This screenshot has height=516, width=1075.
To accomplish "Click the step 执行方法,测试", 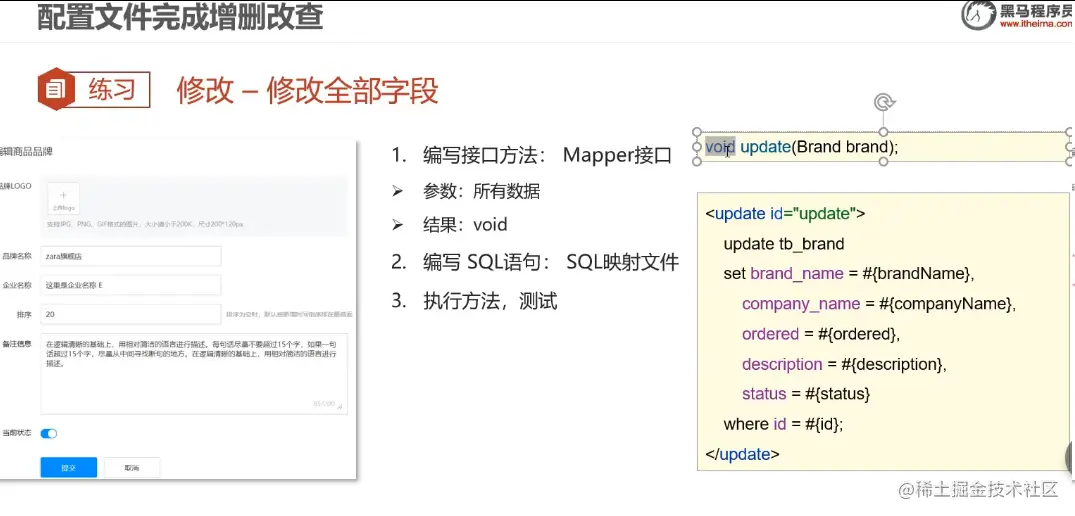I will point(474,301).
